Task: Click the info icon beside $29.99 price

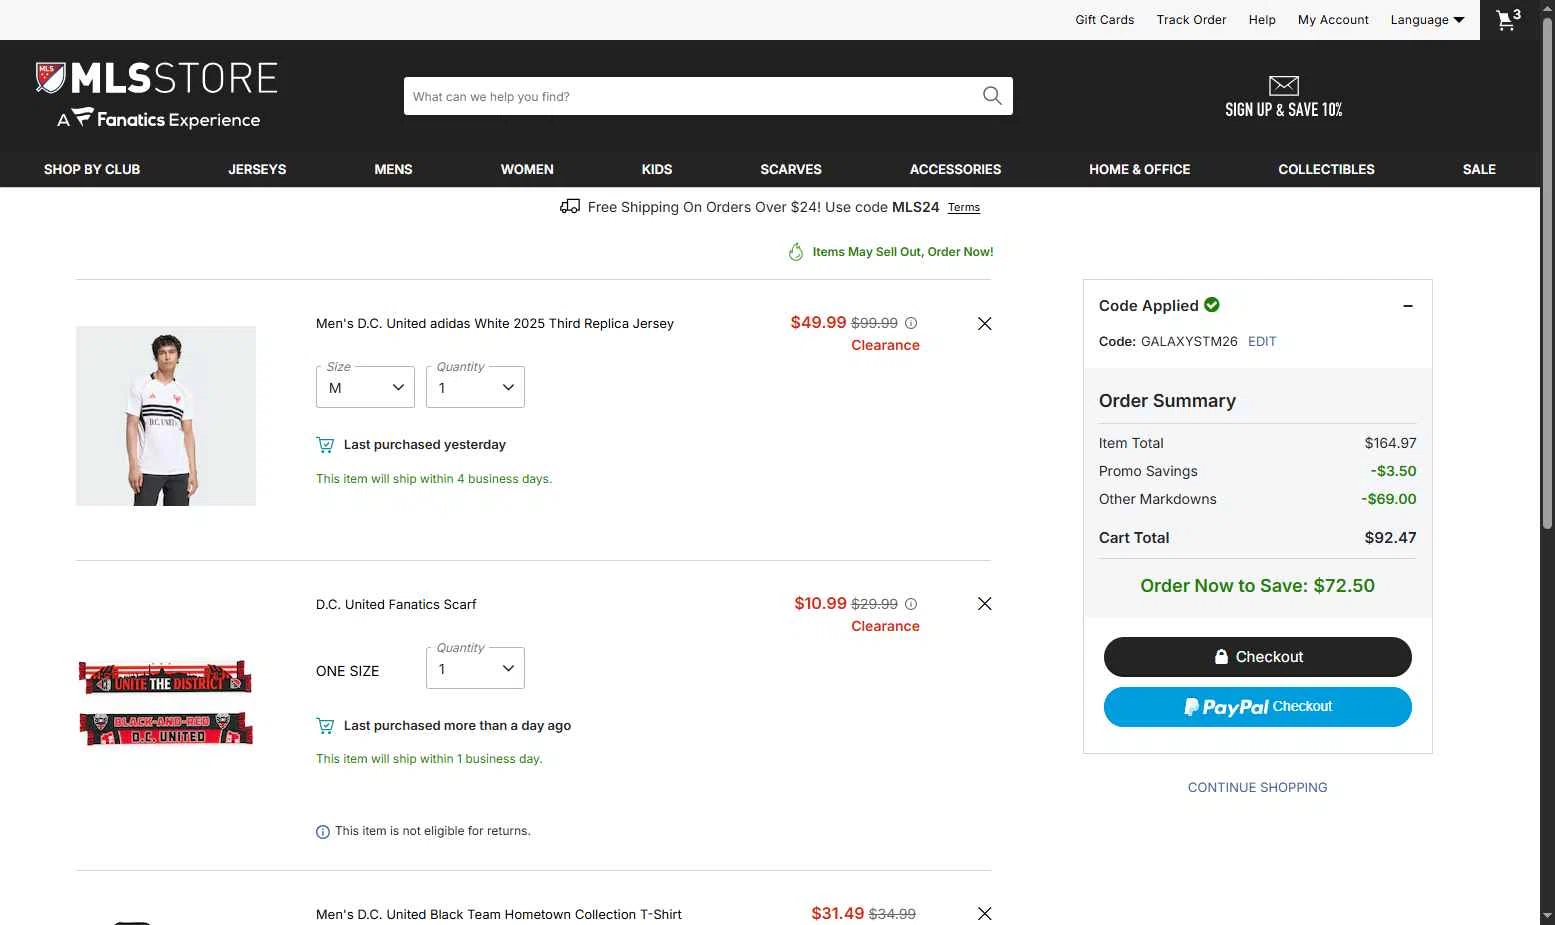Action: pos(911,604)
